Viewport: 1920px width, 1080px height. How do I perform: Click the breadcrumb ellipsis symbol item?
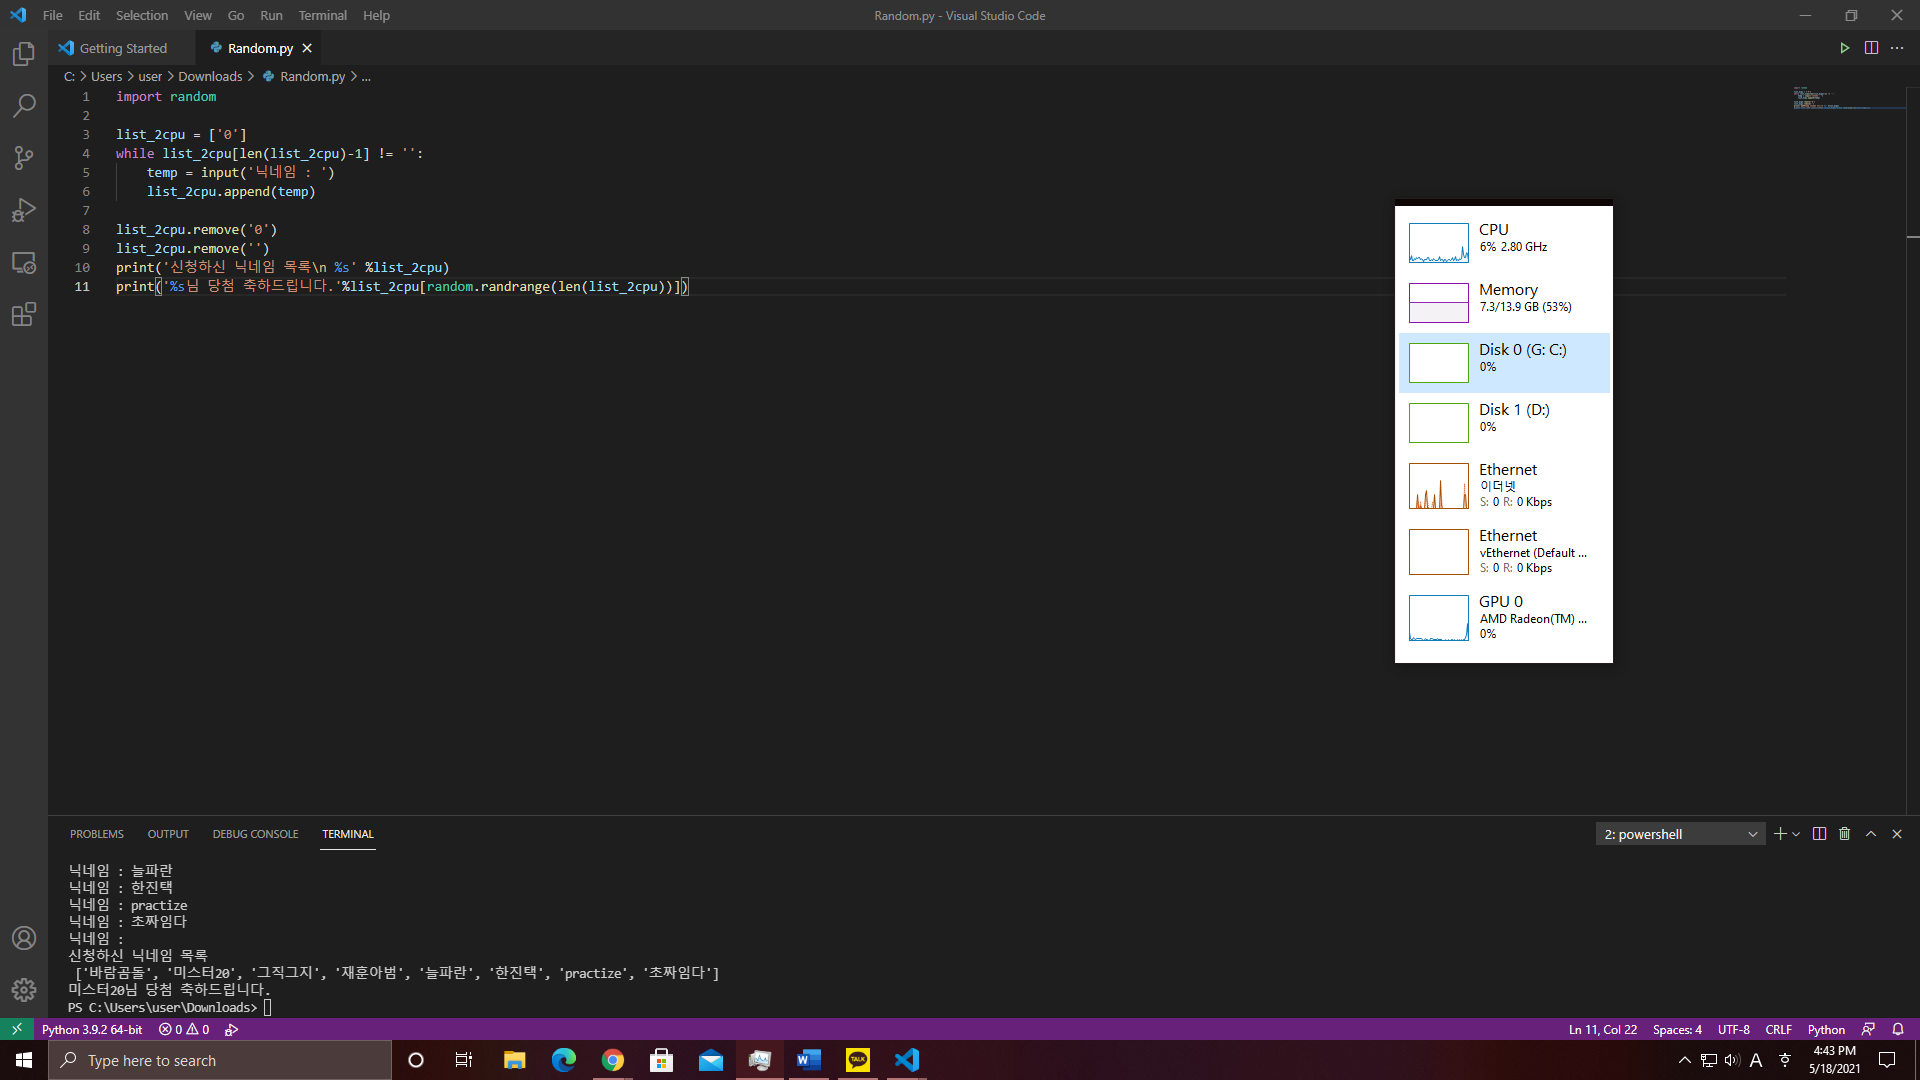(366, 76)
